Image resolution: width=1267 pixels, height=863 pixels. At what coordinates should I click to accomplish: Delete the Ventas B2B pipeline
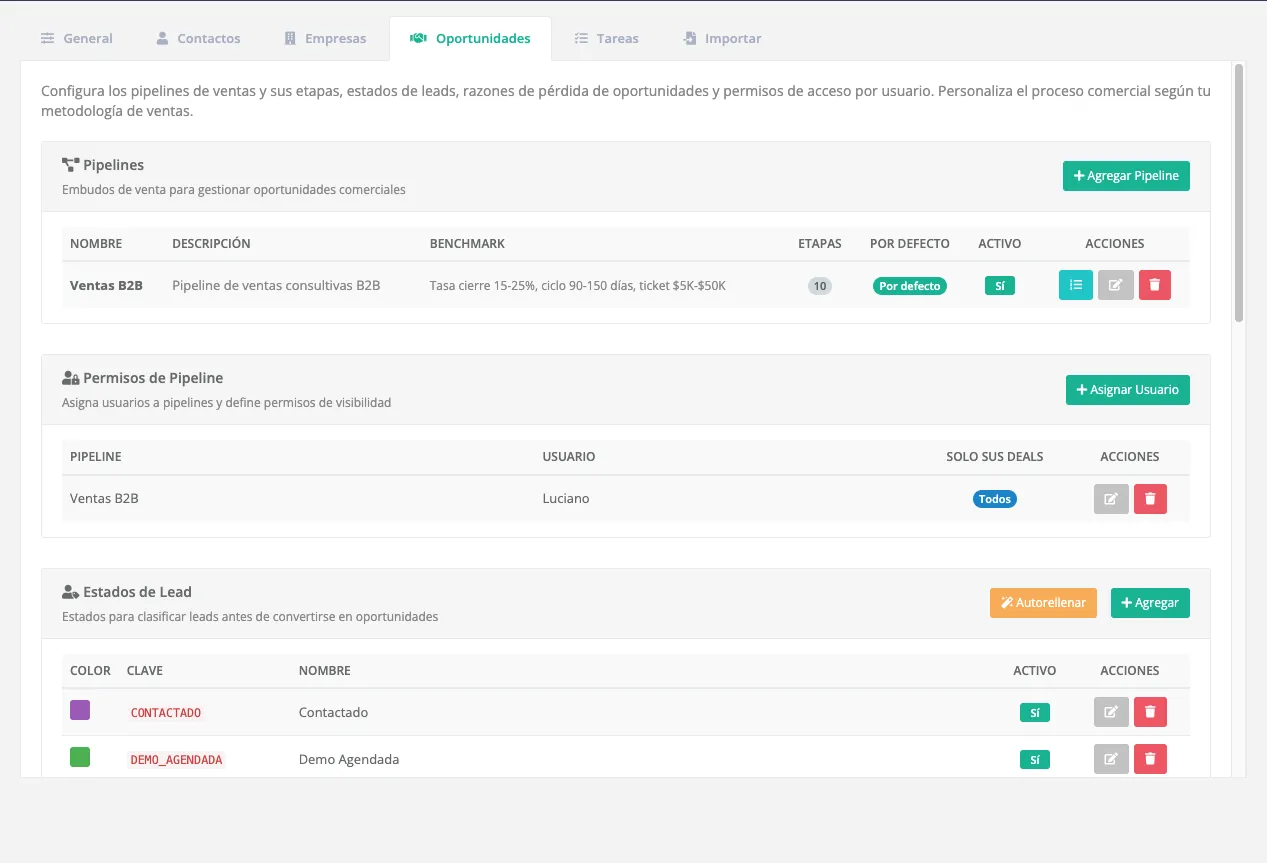(x=1154, y=285)
